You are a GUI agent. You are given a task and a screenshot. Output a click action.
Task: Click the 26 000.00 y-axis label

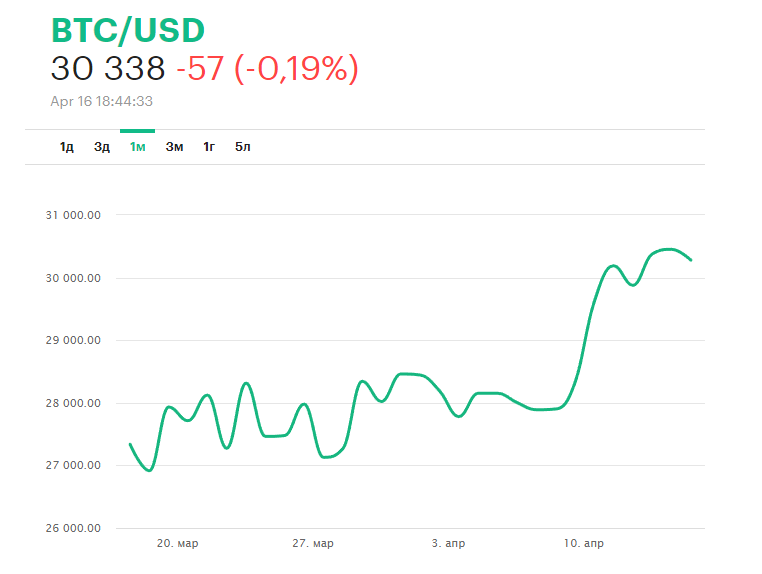tap(75, 529)
